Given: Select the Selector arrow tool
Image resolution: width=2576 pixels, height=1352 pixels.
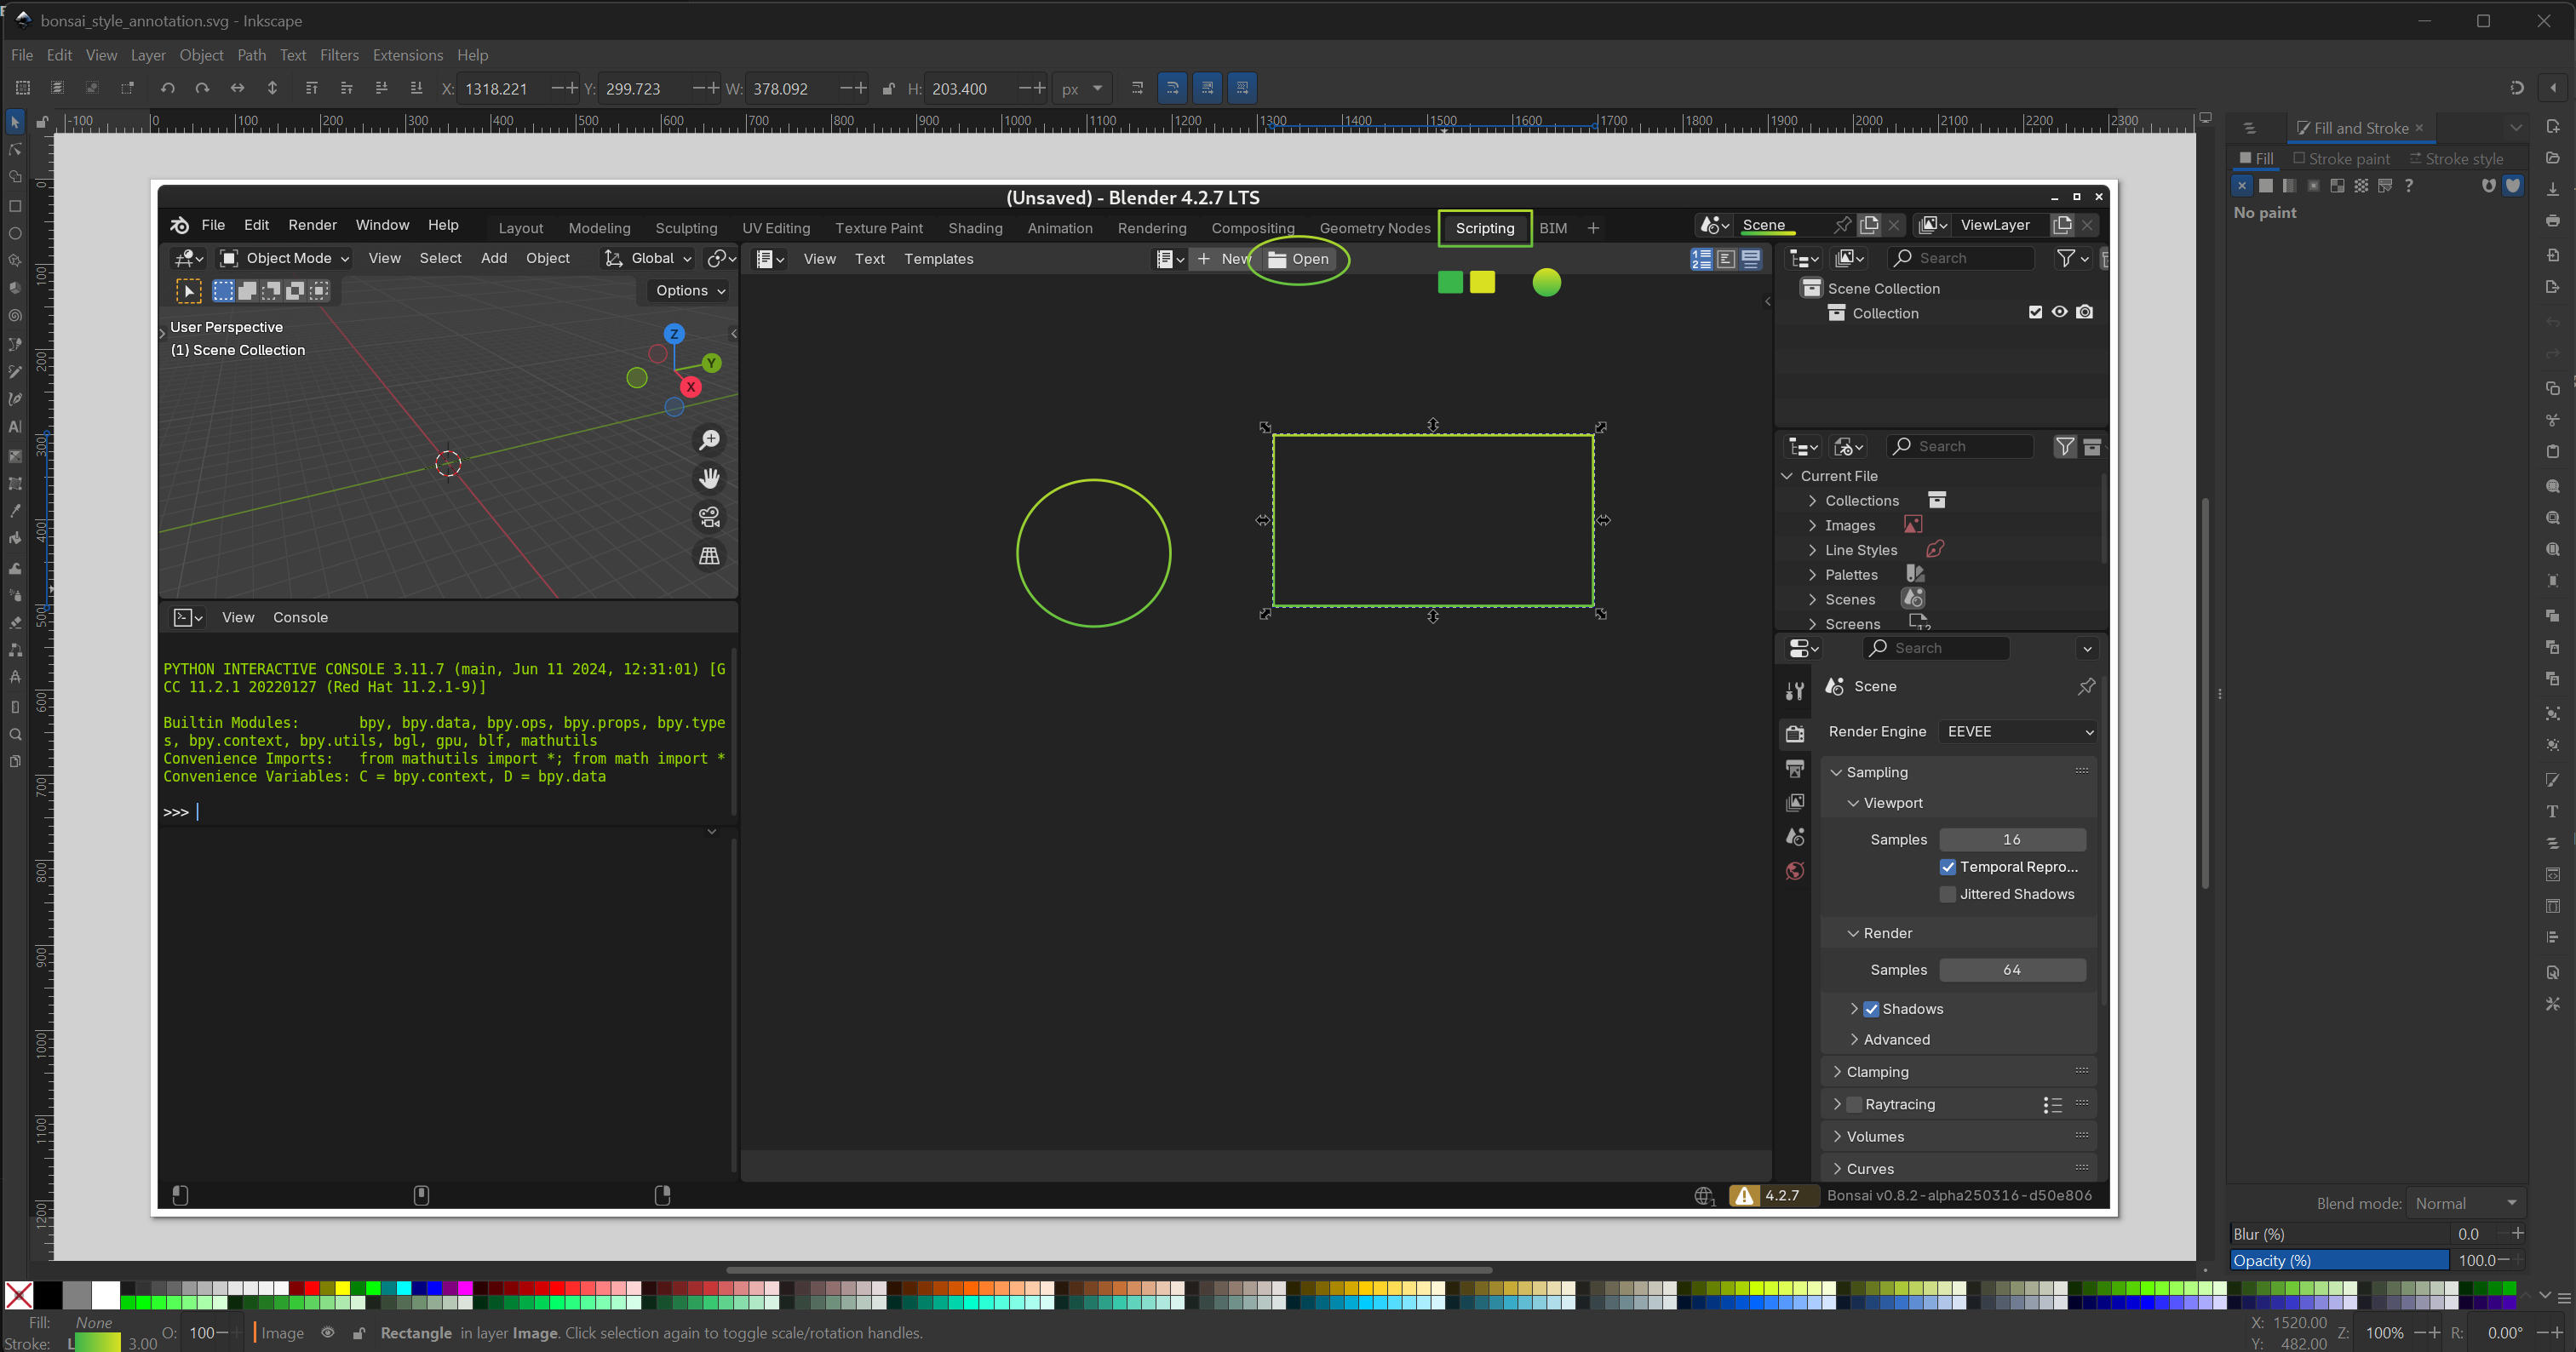Looking at the screenshot, I should pyautogui.click(x=14, y=122).
